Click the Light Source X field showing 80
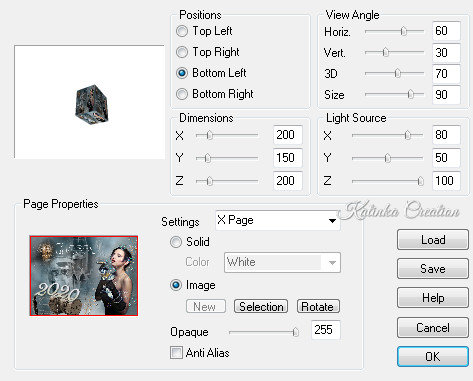This screenshot has width=473, height=381. coord(446,135)
